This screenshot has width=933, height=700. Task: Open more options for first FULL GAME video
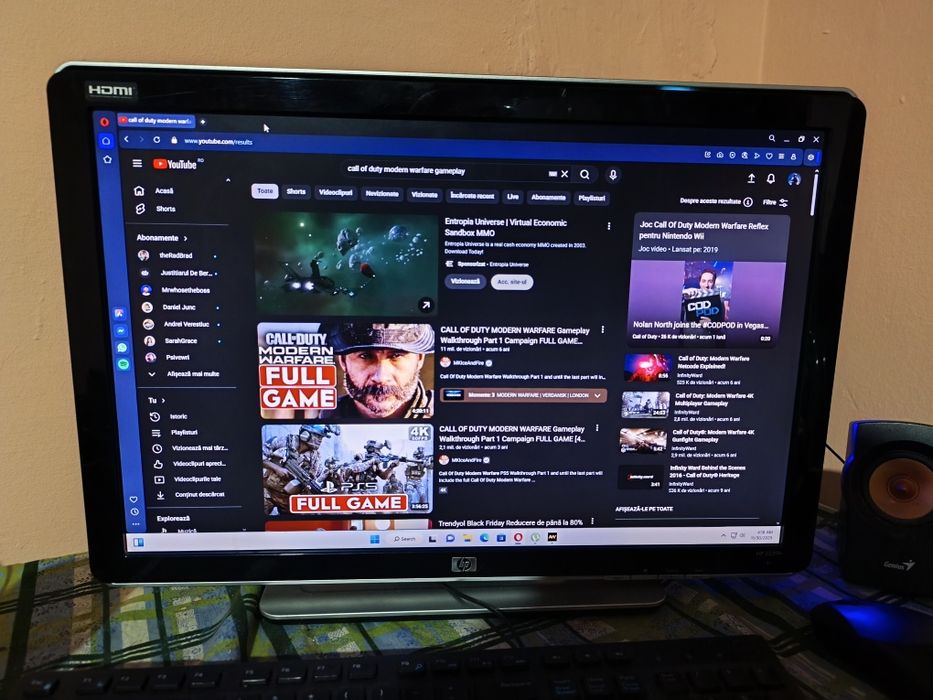(x=603, y=330)
